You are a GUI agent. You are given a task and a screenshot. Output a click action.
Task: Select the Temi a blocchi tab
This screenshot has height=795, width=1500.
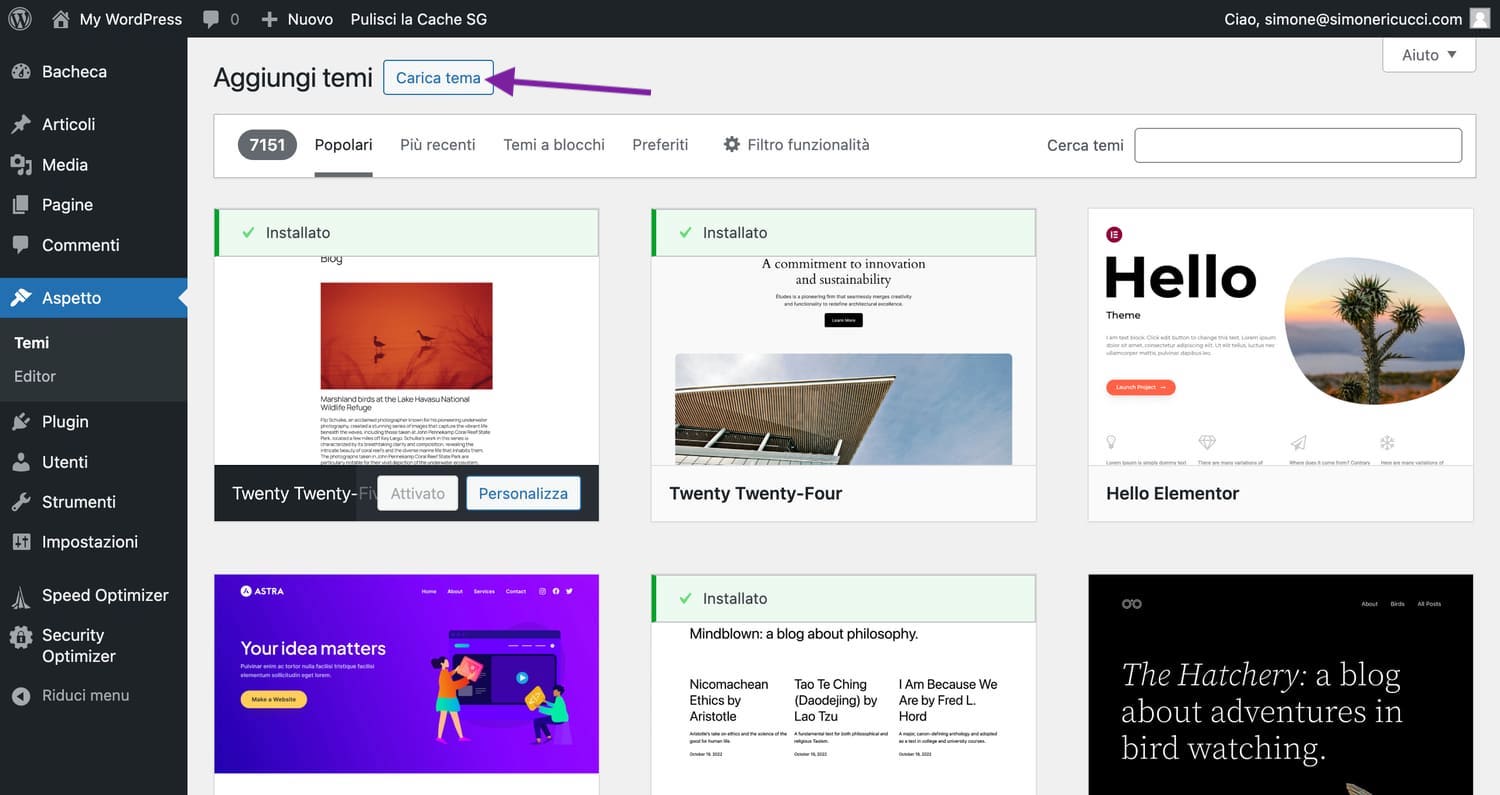554,145
